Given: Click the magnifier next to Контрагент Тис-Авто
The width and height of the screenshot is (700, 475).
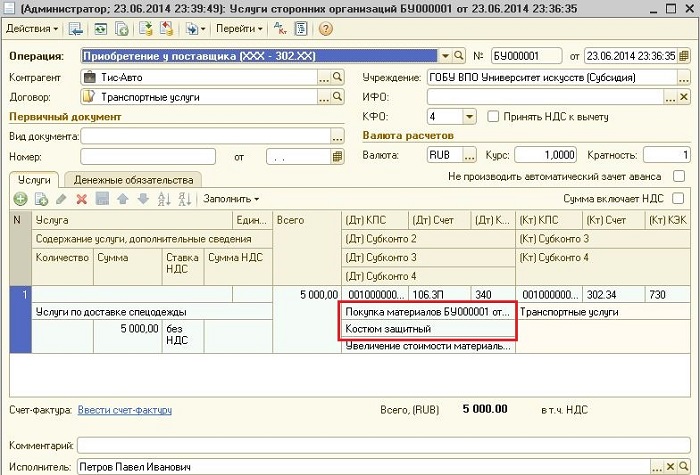Looking at the screenshot, I should point(338,78).
